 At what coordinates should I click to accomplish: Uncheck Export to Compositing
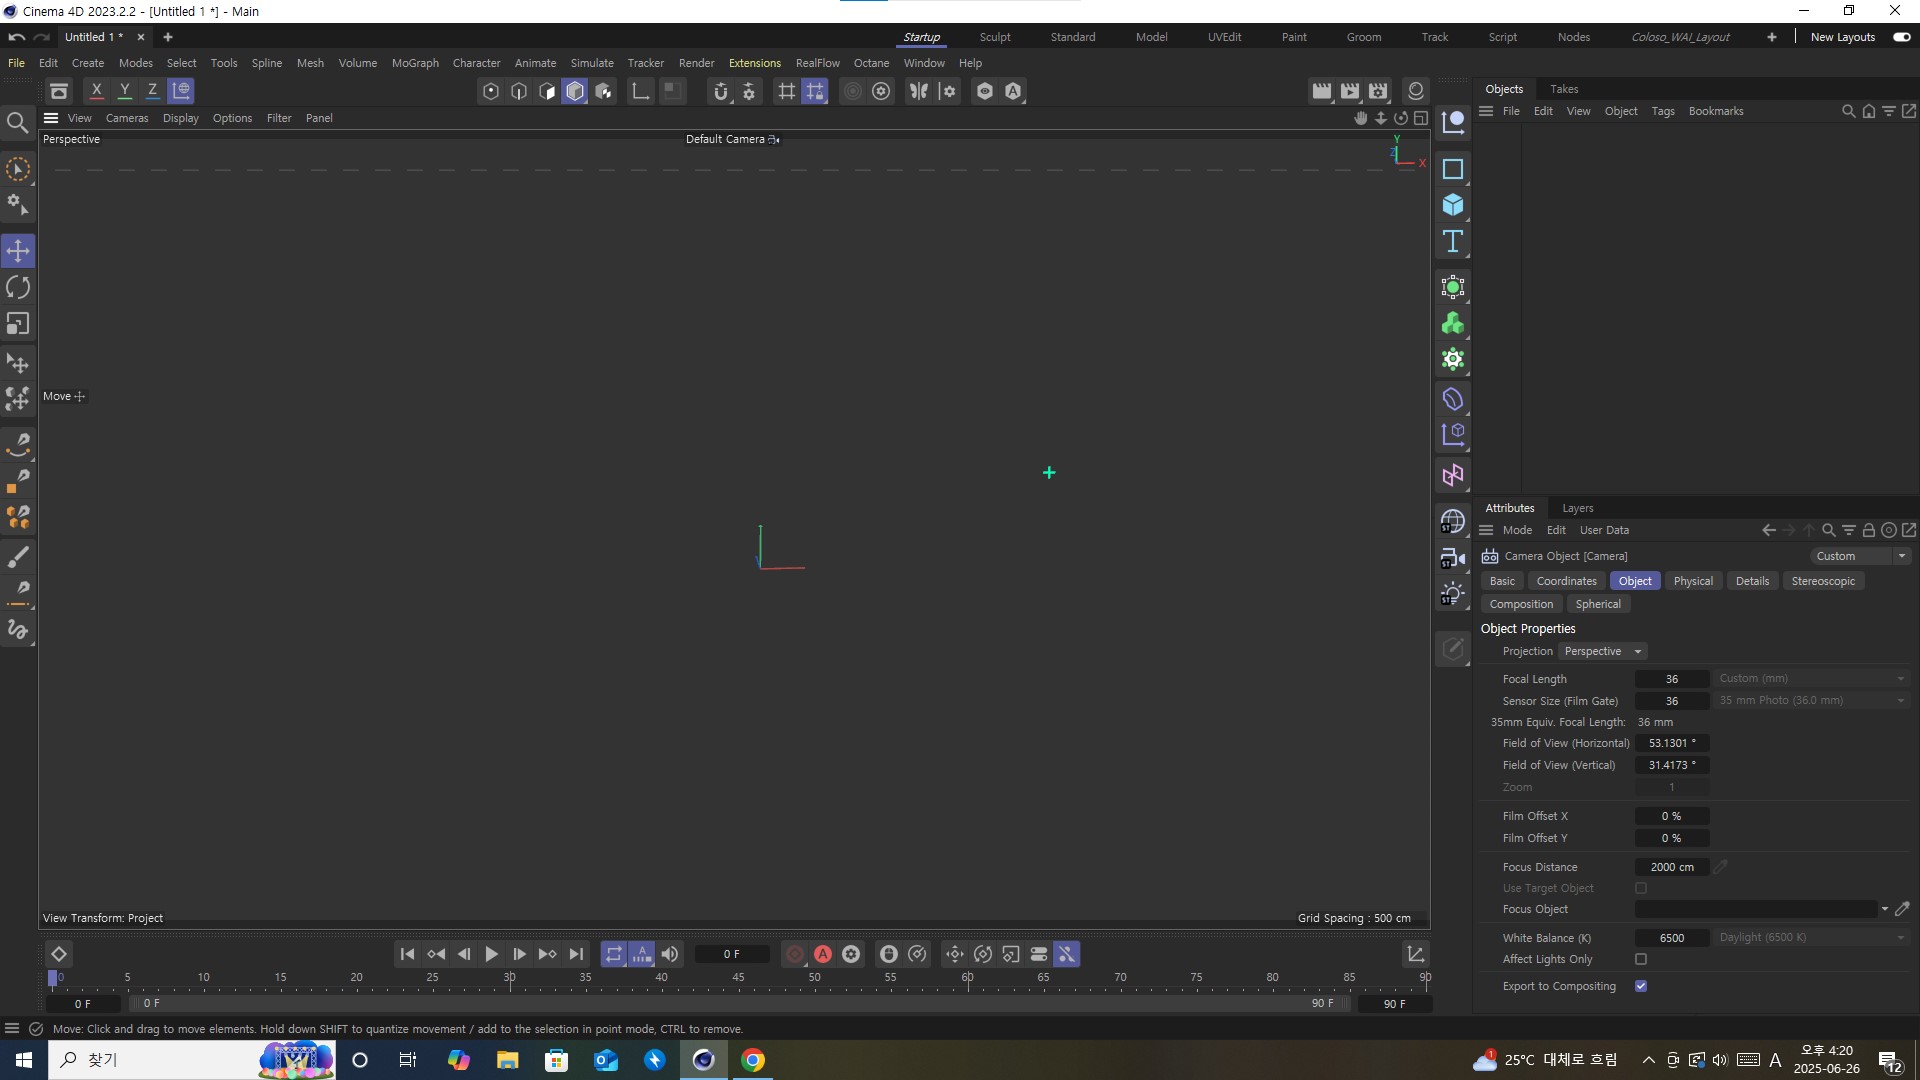point(1641,986)
